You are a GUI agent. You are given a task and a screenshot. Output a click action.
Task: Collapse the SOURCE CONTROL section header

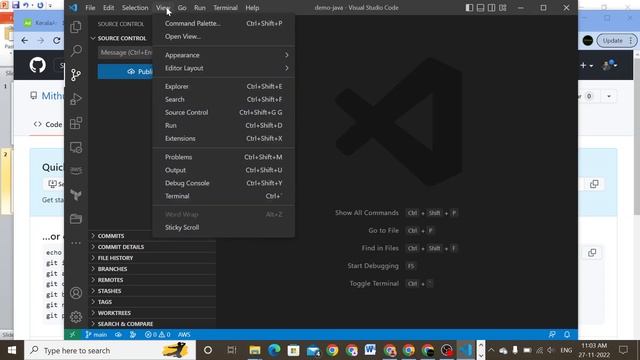click(x=121, y=38)
